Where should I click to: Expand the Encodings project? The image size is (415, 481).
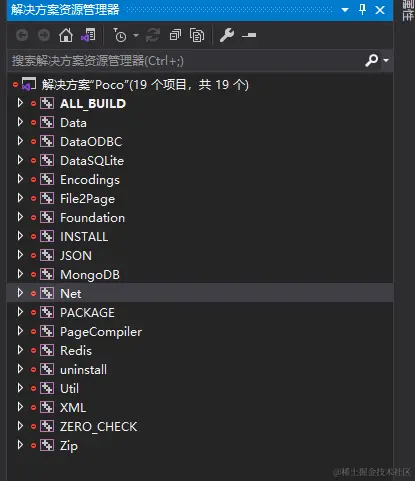[20, 179]
